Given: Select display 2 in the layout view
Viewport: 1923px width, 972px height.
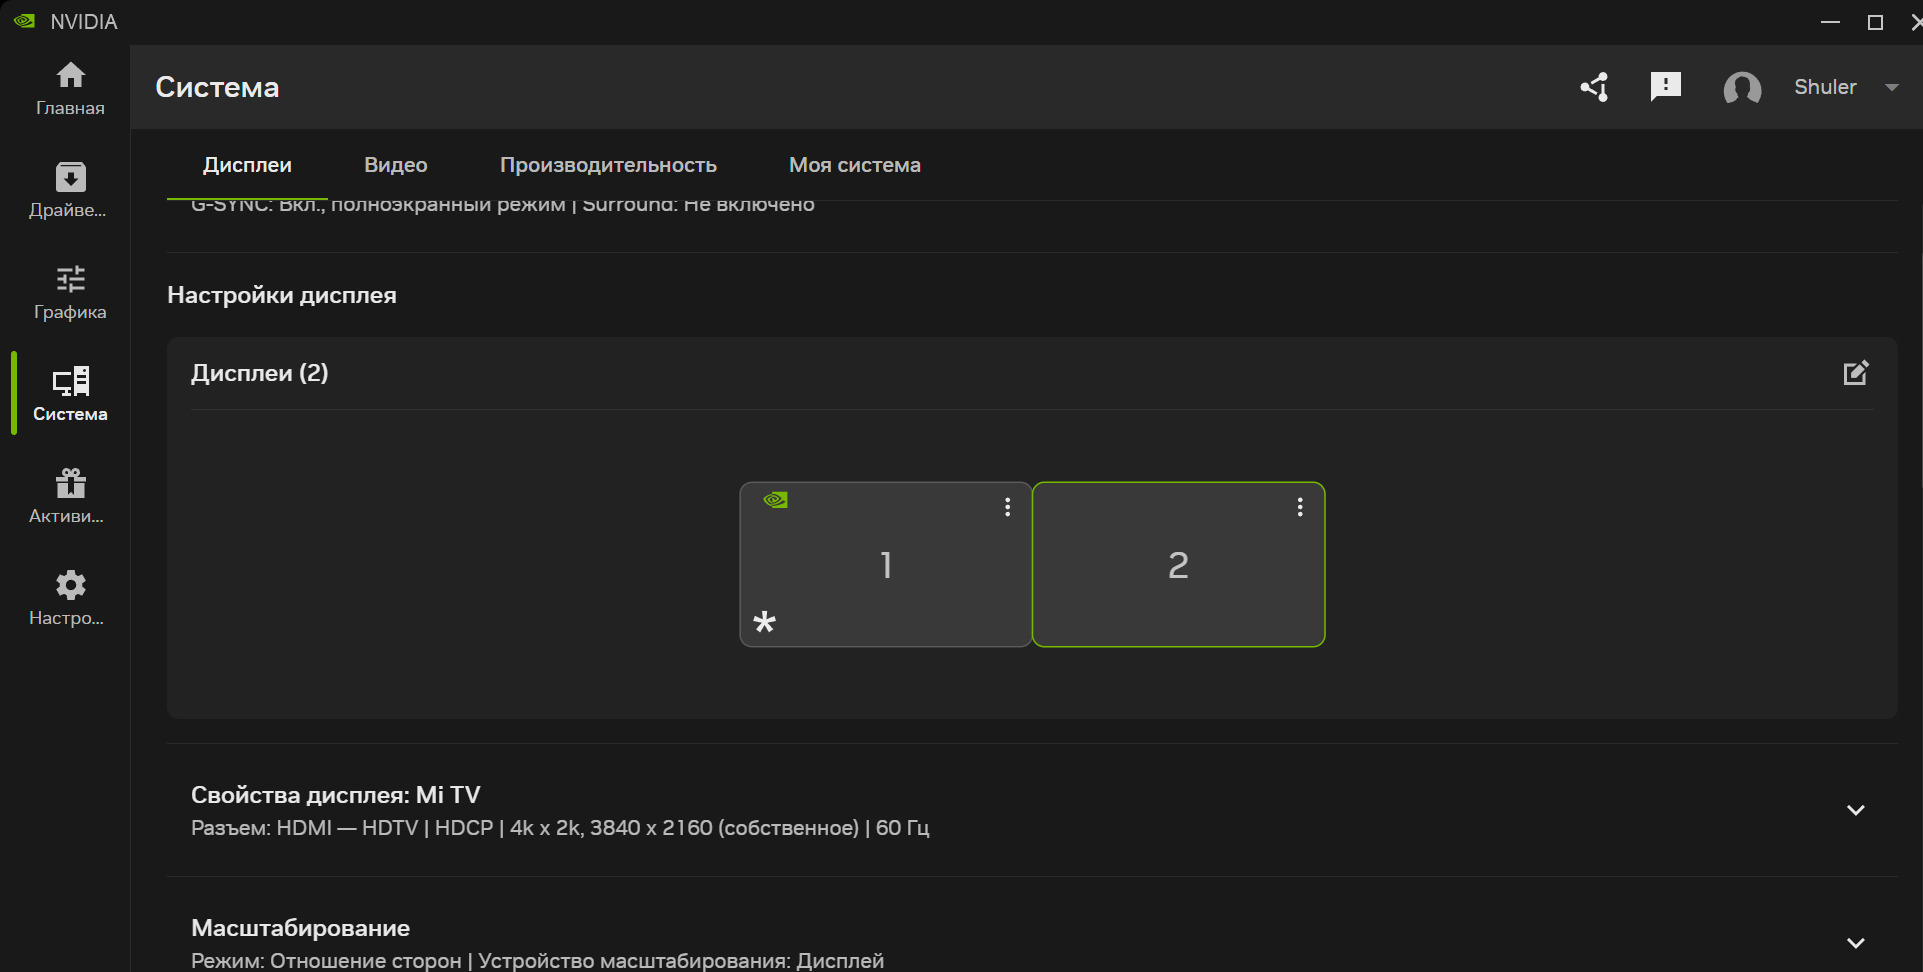Looking at the screenshot, I should (x=1178, y=565).
